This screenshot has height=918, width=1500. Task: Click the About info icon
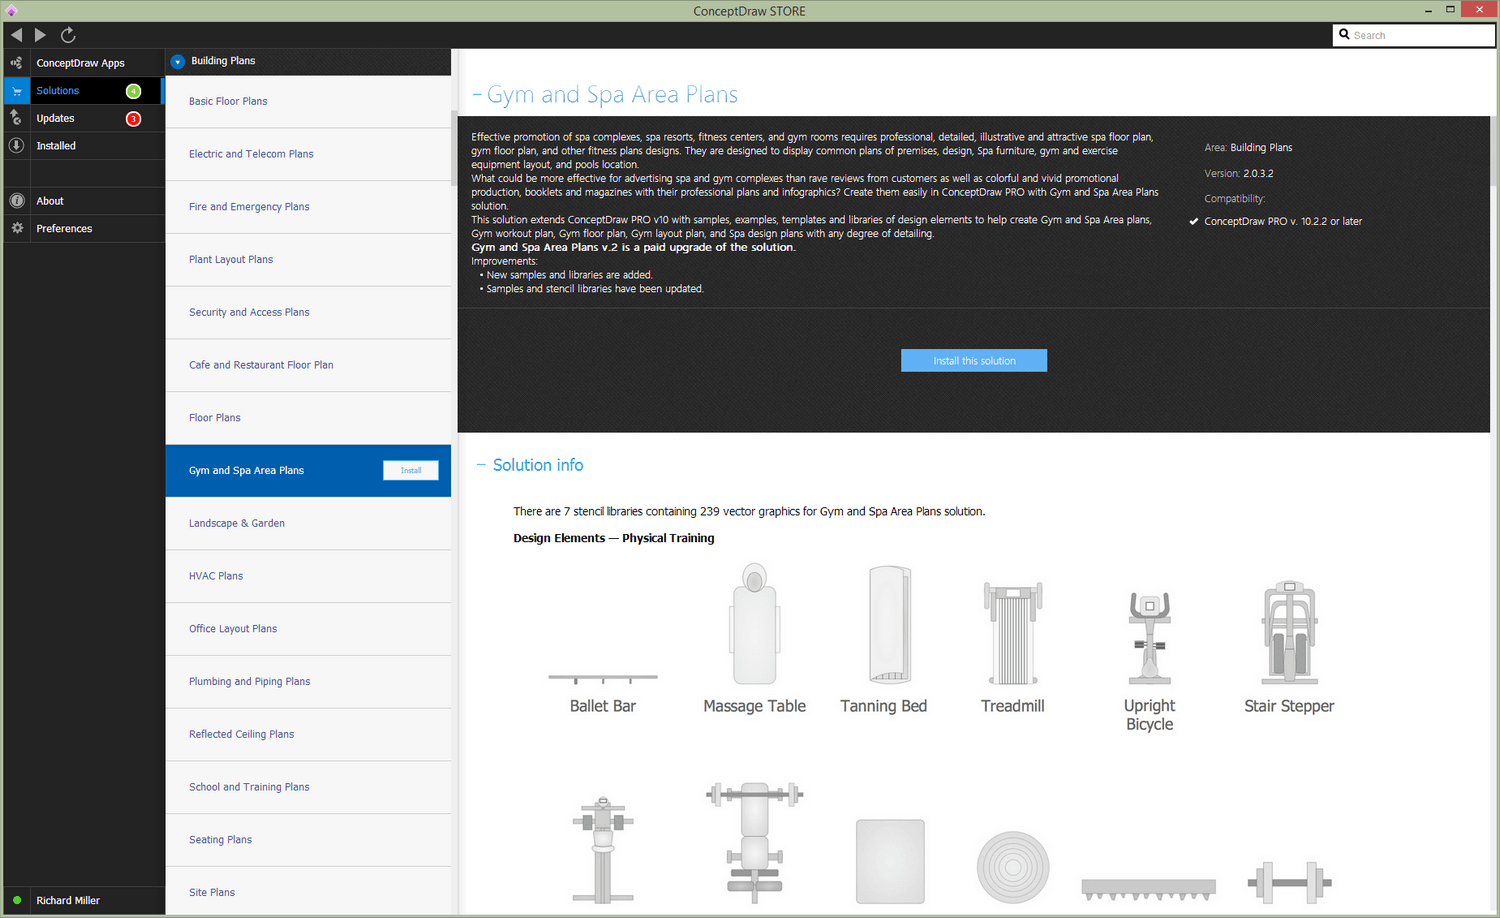16,201
